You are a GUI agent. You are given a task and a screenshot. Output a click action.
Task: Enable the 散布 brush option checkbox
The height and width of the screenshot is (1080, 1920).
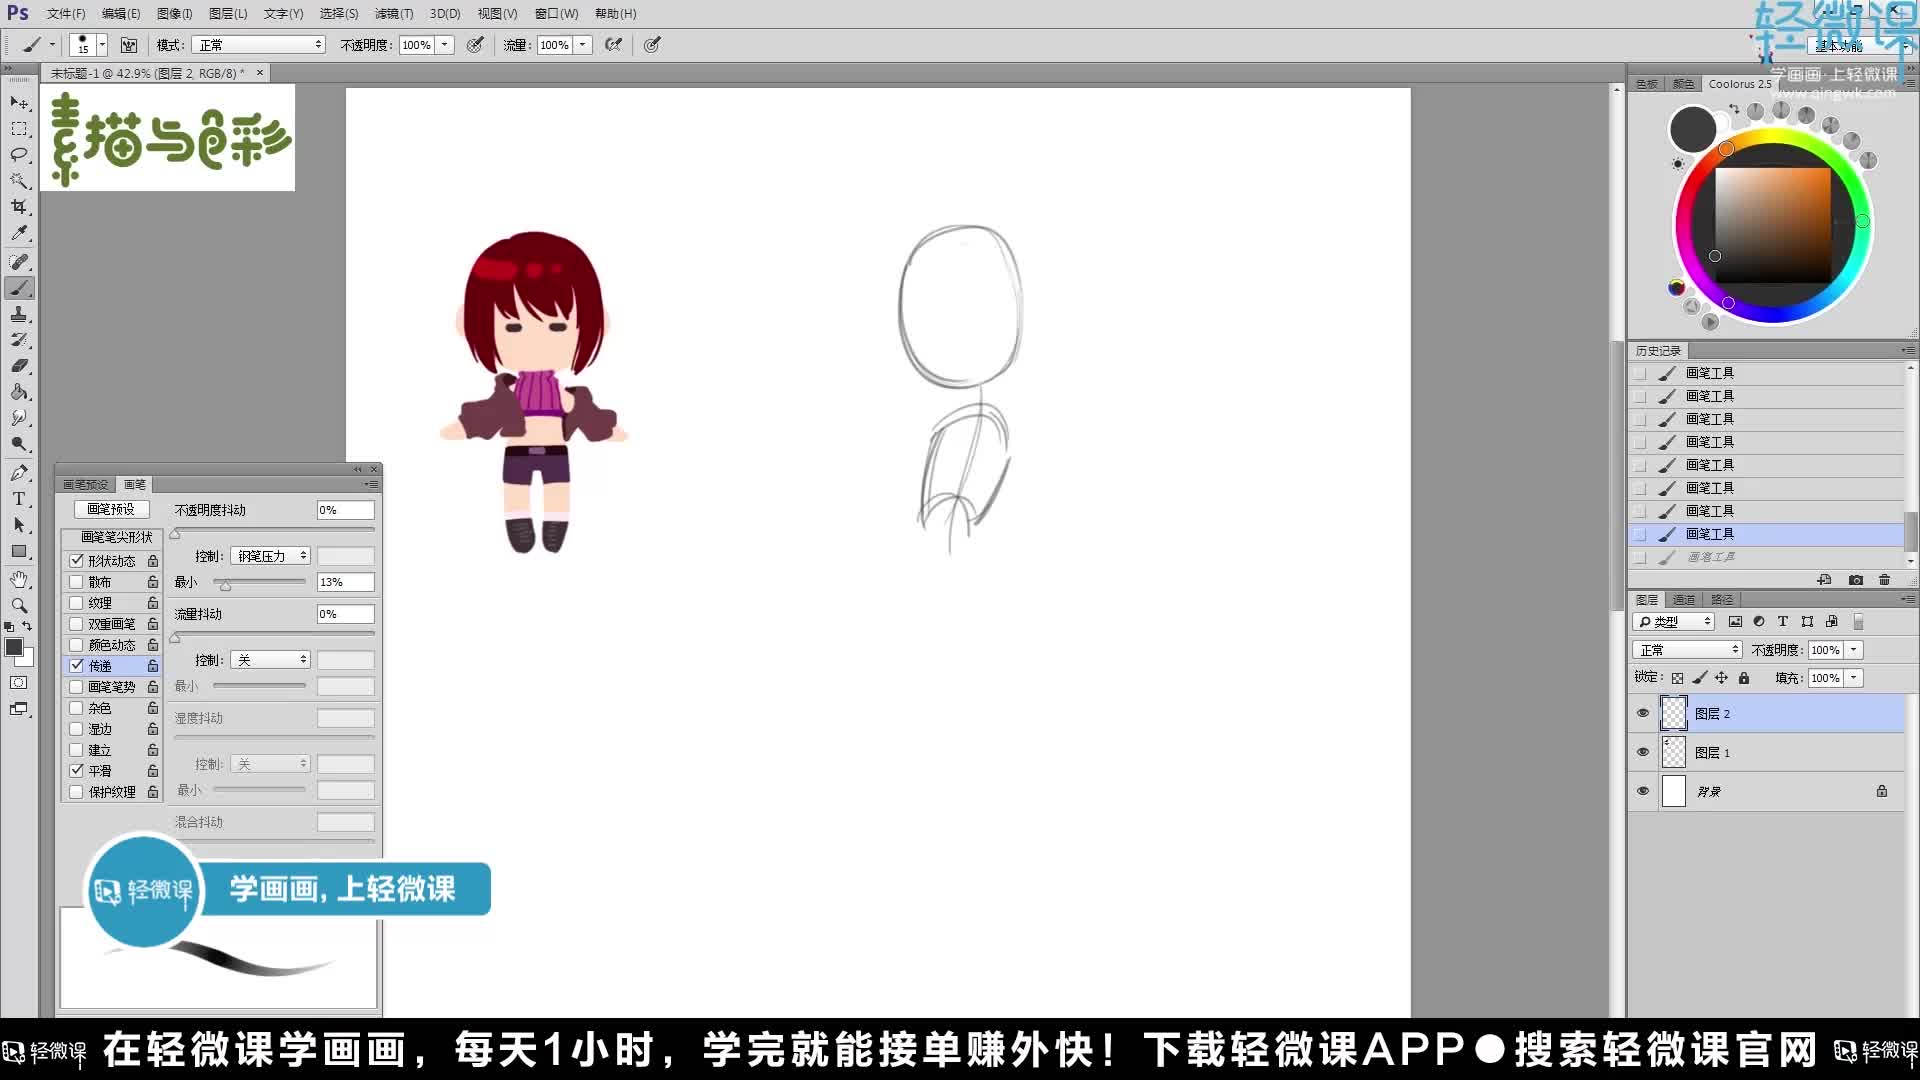[77, 581]
